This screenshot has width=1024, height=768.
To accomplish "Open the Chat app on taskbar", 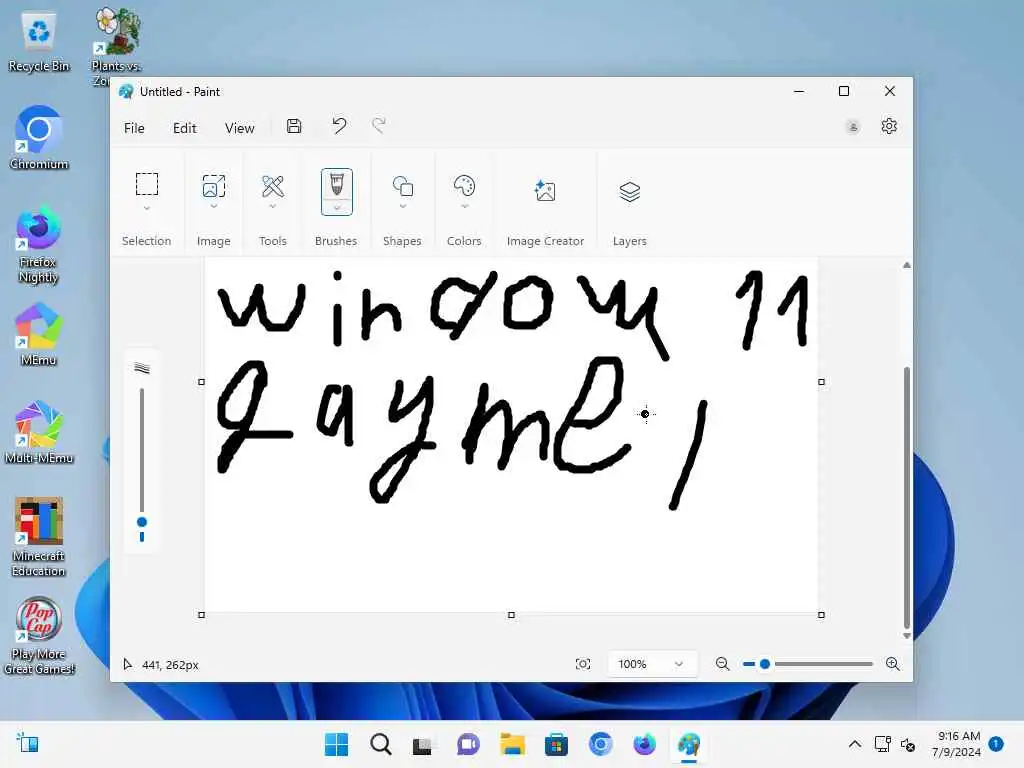I will coord(468,744).
